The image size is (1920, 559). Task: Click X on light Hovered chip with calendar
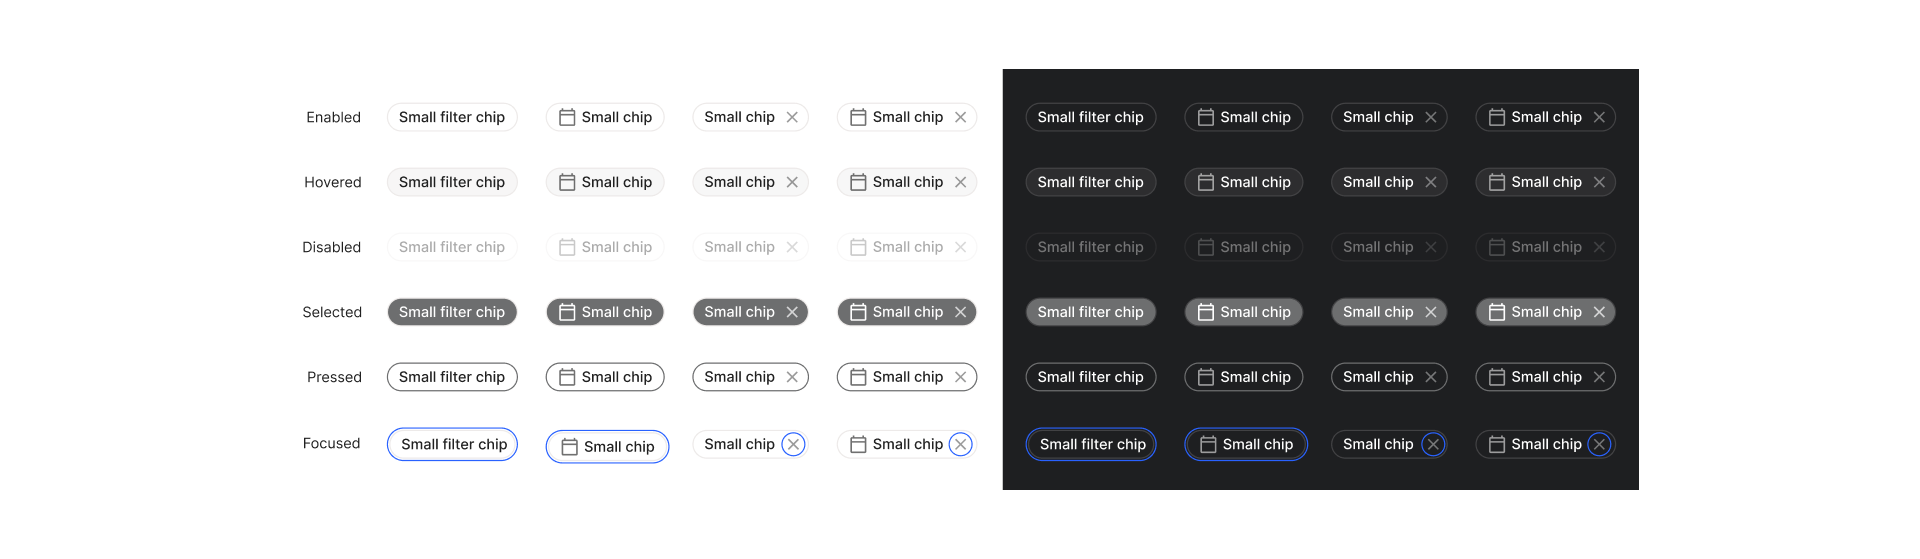coord(960,182)
